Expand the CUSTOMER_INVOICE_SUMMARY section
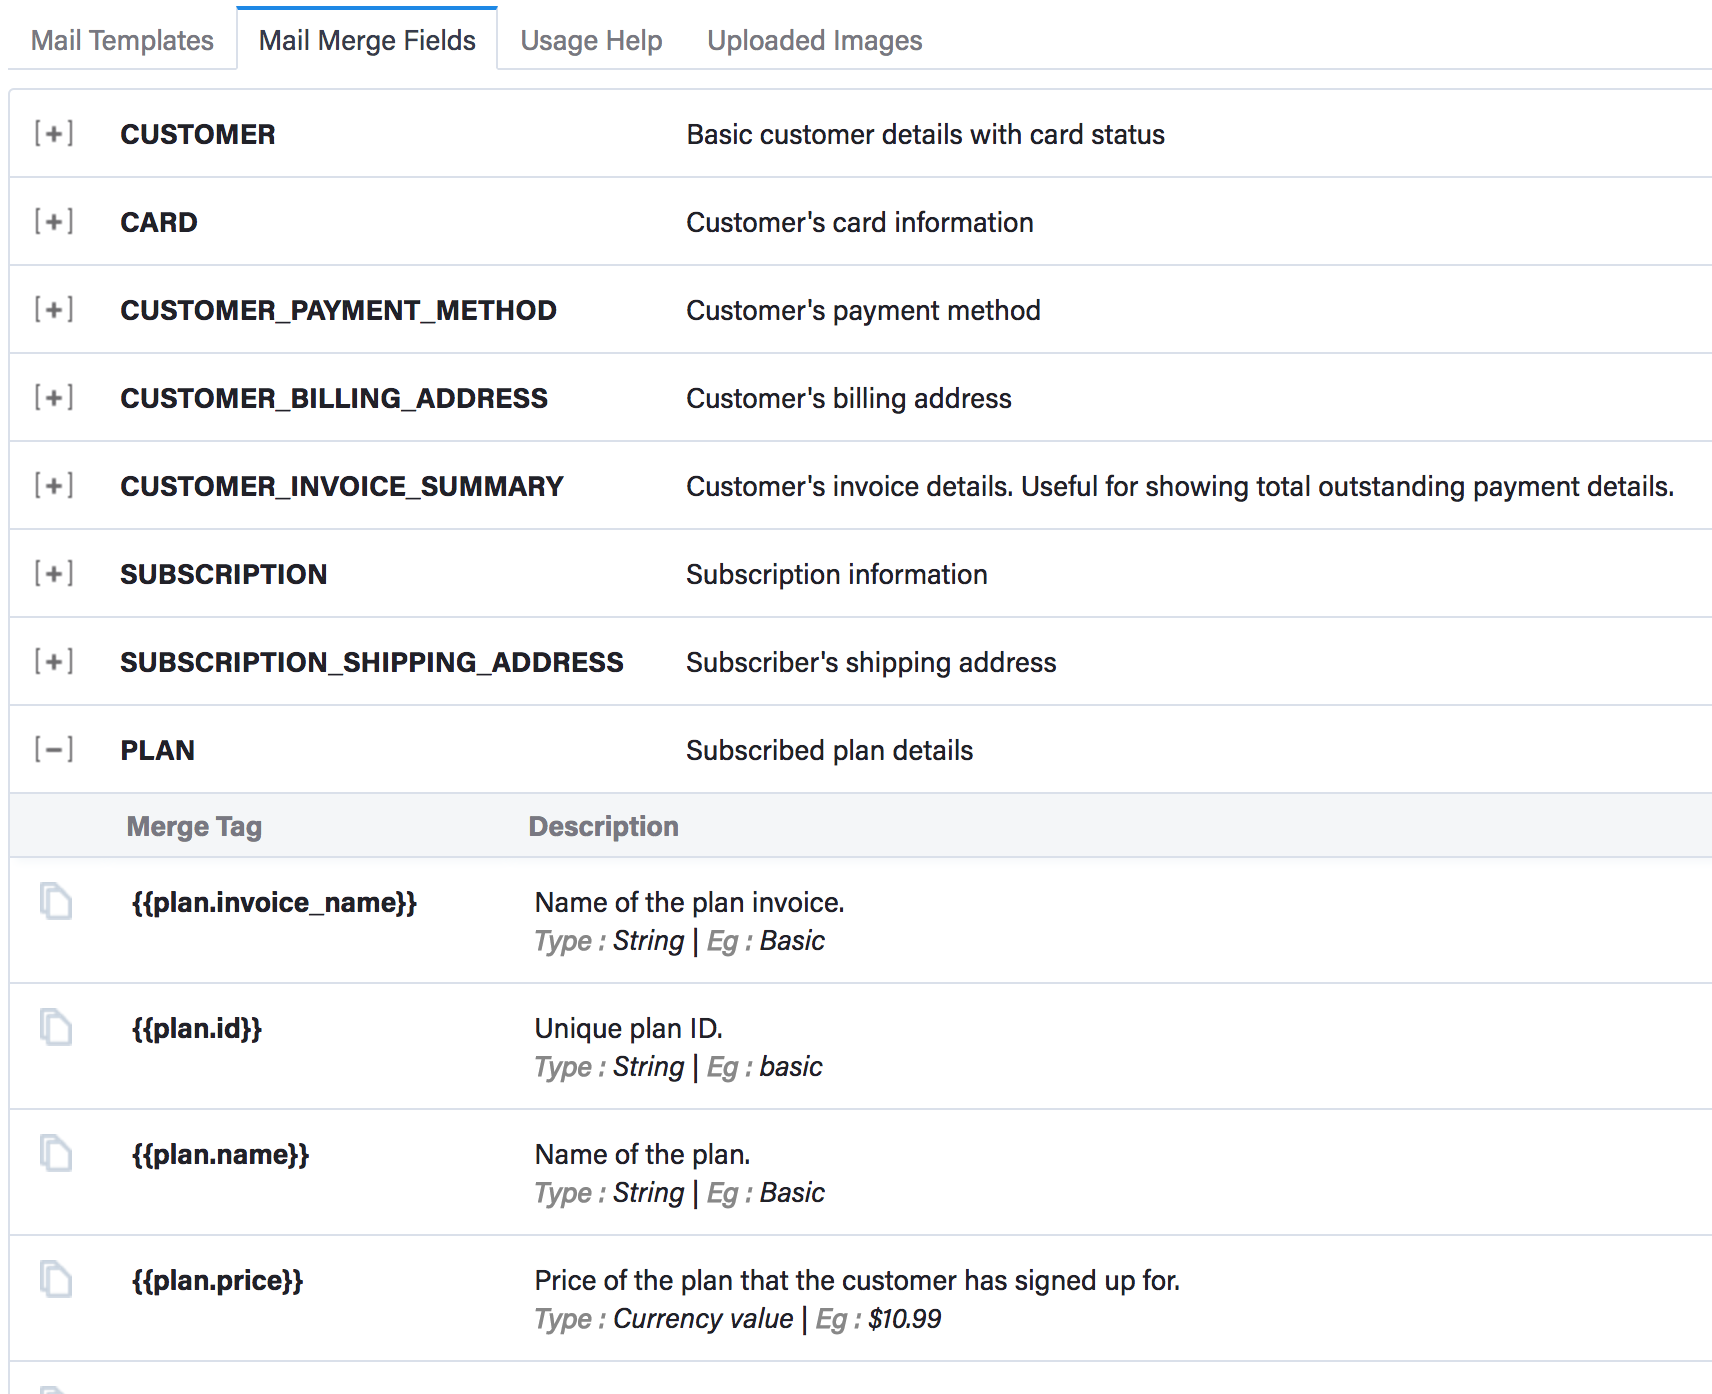 tap(54, 486)
